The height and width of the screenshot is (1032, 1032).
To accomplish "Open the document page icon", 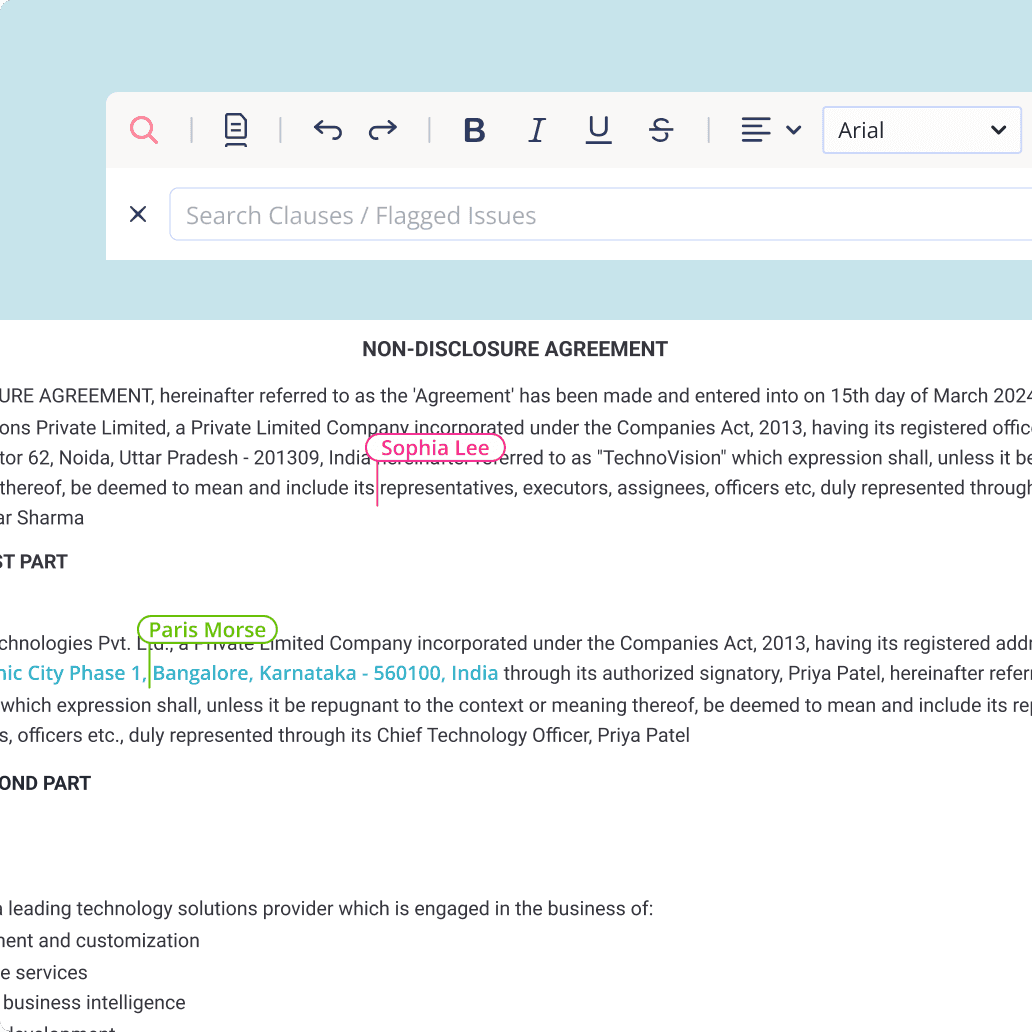I will tap(236, 130).
